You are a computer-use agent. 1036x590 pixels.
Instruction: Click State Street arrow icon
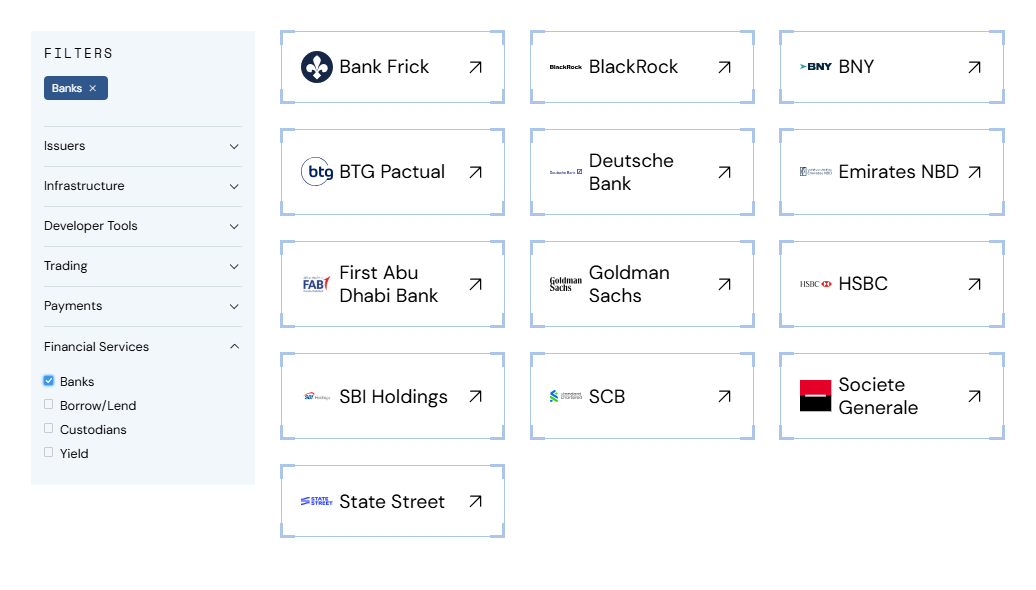tap(475, 501)
